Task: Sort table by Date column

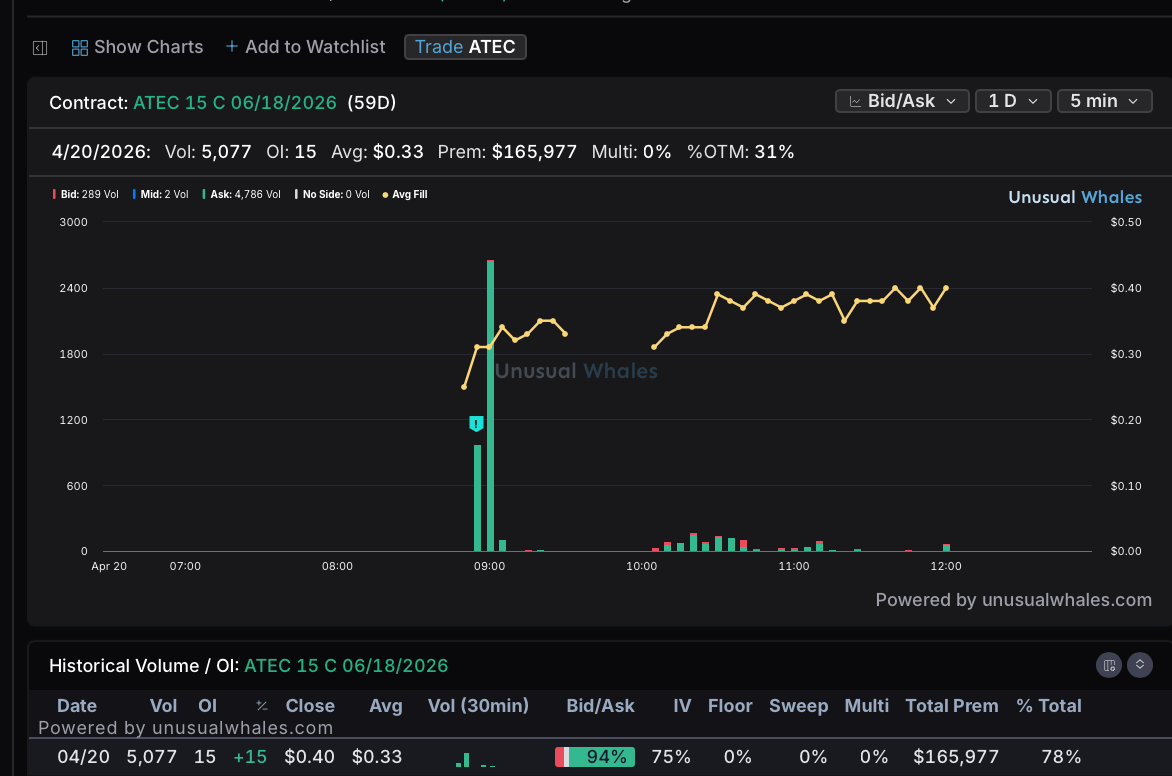Action: point(77,706)
